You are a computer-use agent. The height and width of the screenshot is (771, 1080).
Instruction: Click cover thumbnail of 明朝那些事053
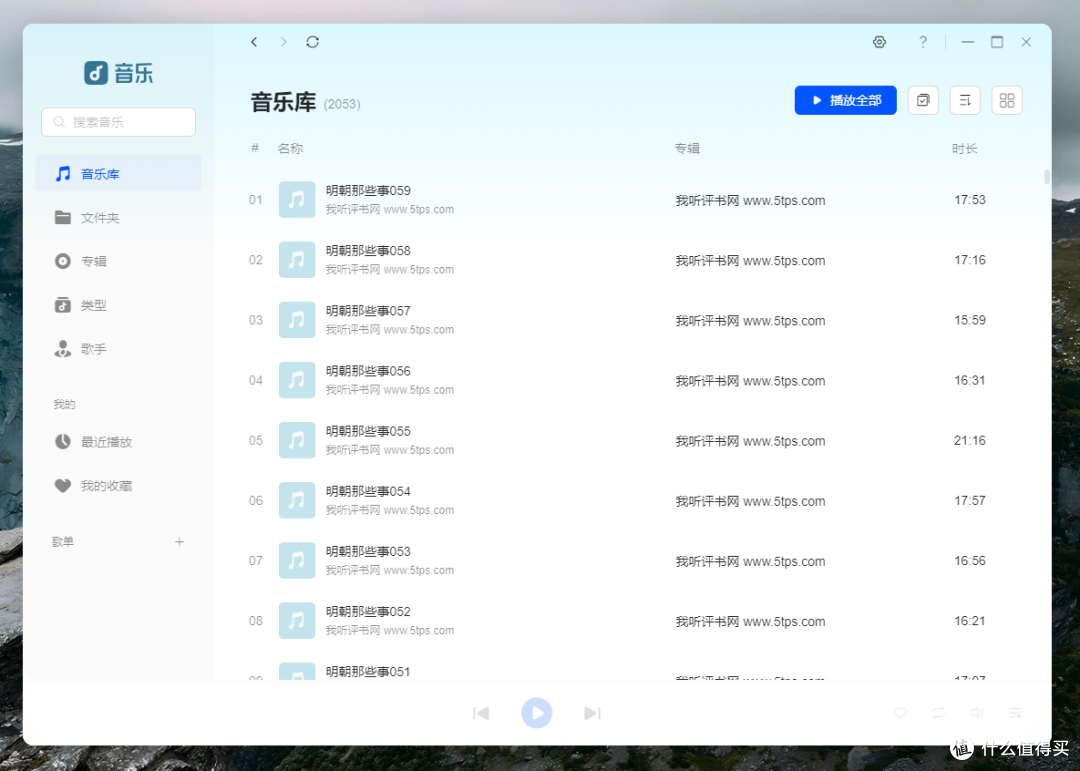coord(297,561)
